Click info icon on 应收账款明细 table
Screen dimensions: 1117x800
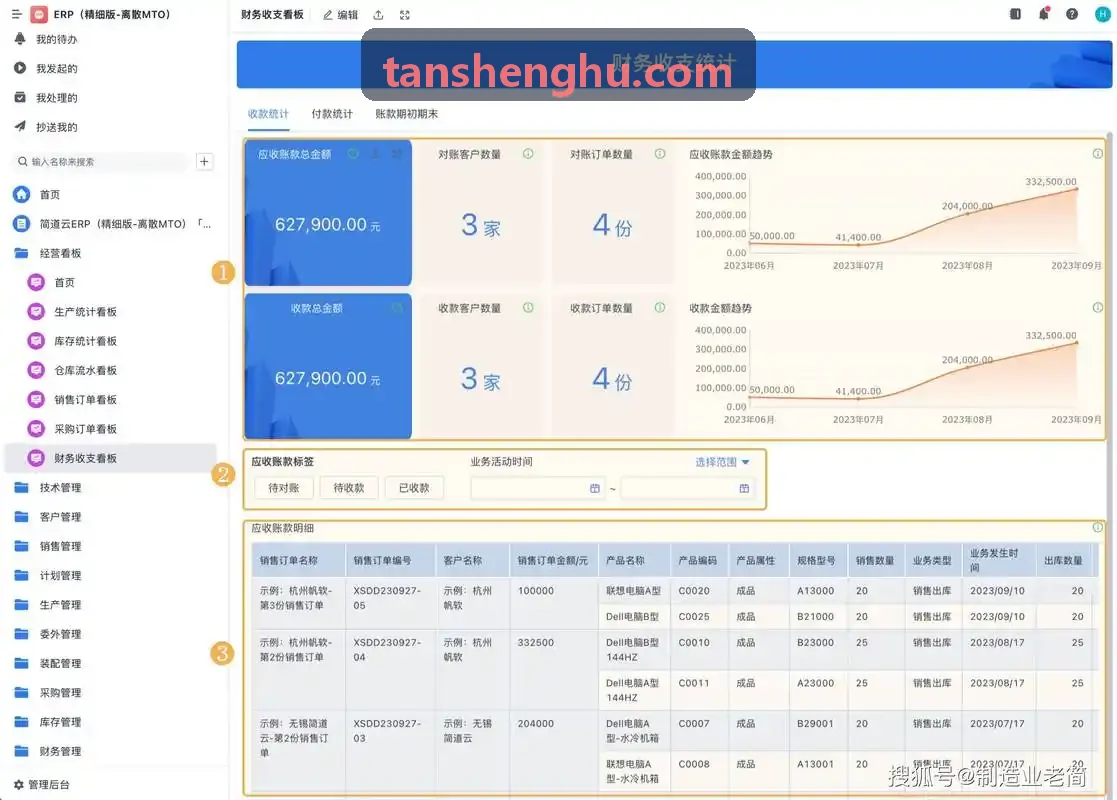pyautogui.click(x=1097, y=528)
